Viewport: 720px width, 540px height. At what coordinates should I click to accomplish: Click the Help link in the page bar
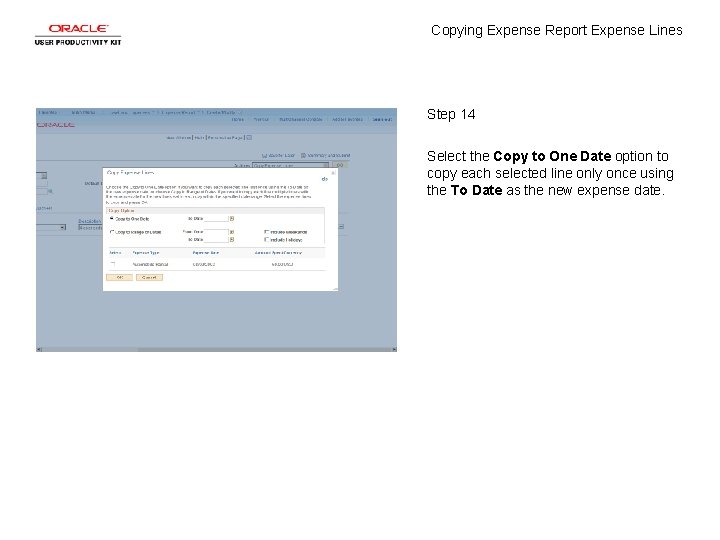199,137
